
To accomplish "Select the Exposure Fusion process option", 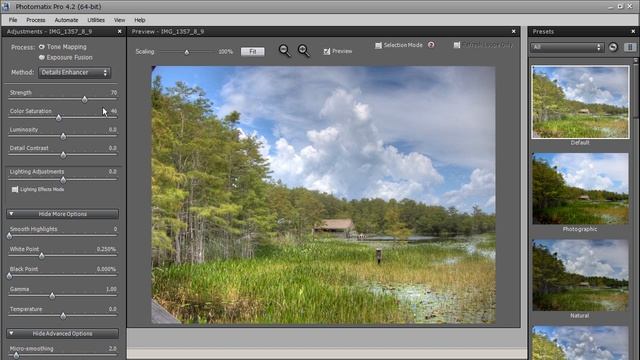I will [42, 58].
